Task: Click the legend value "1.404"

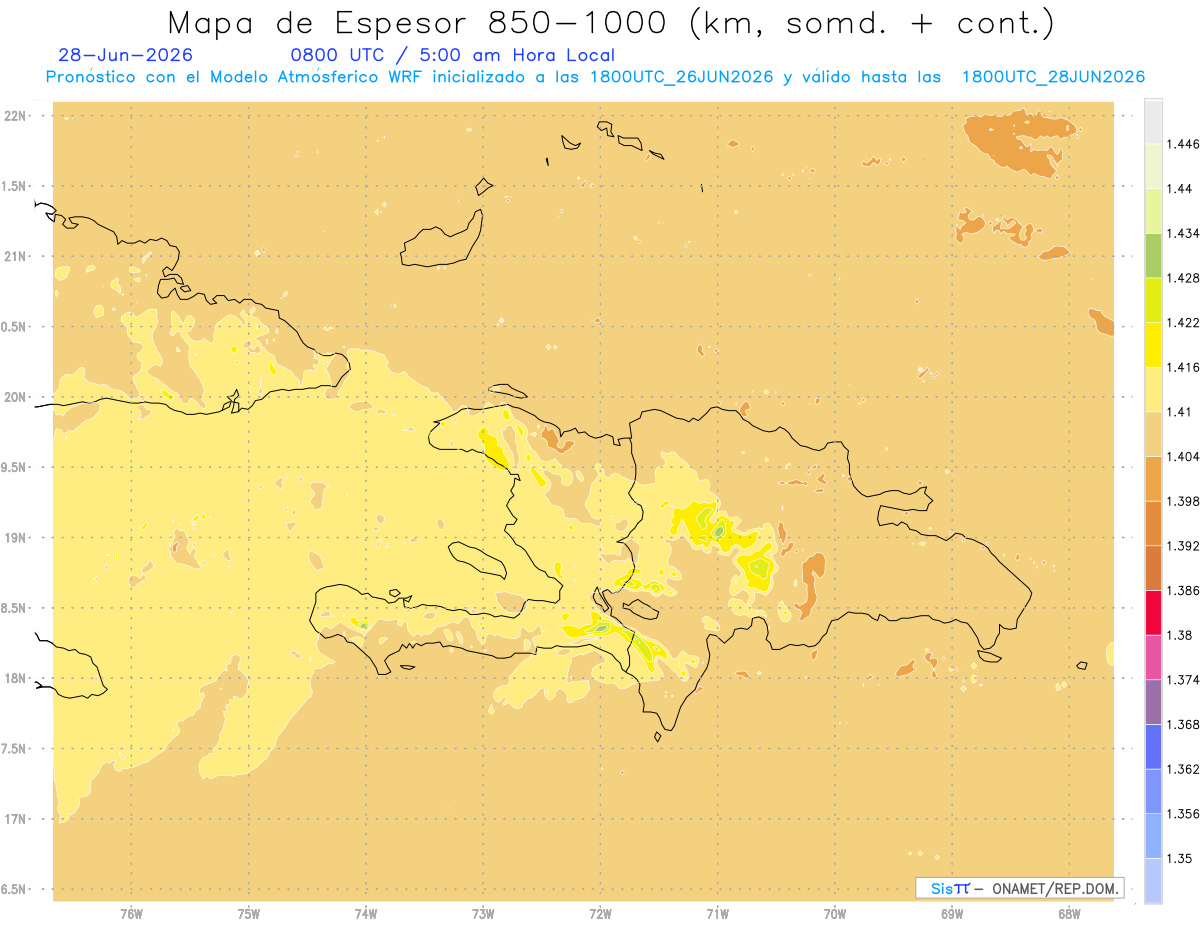Action: [1183, 456]
